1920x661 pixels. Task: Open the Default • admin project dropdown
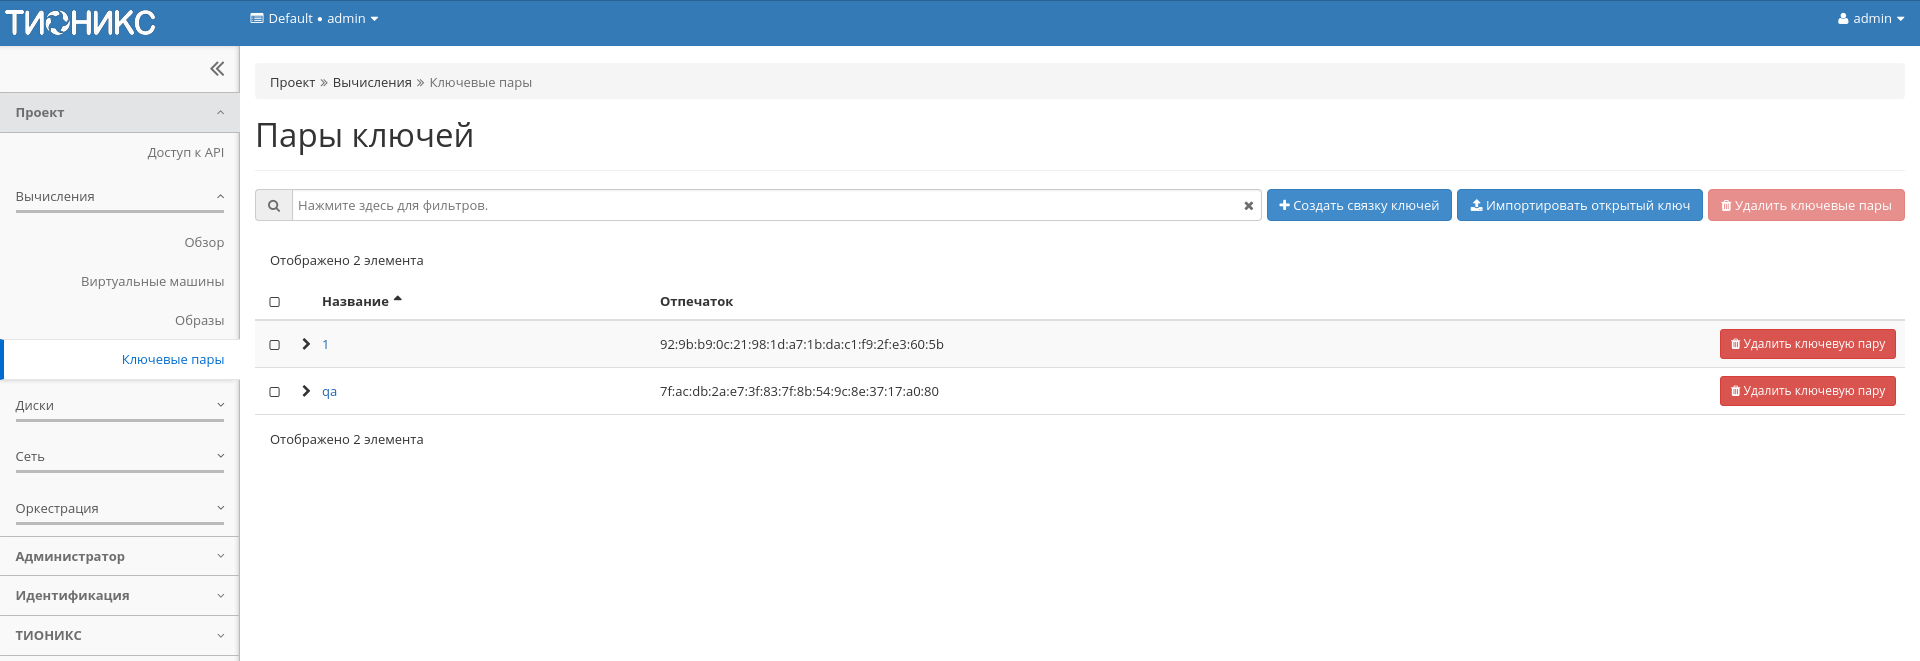[314, 19]
